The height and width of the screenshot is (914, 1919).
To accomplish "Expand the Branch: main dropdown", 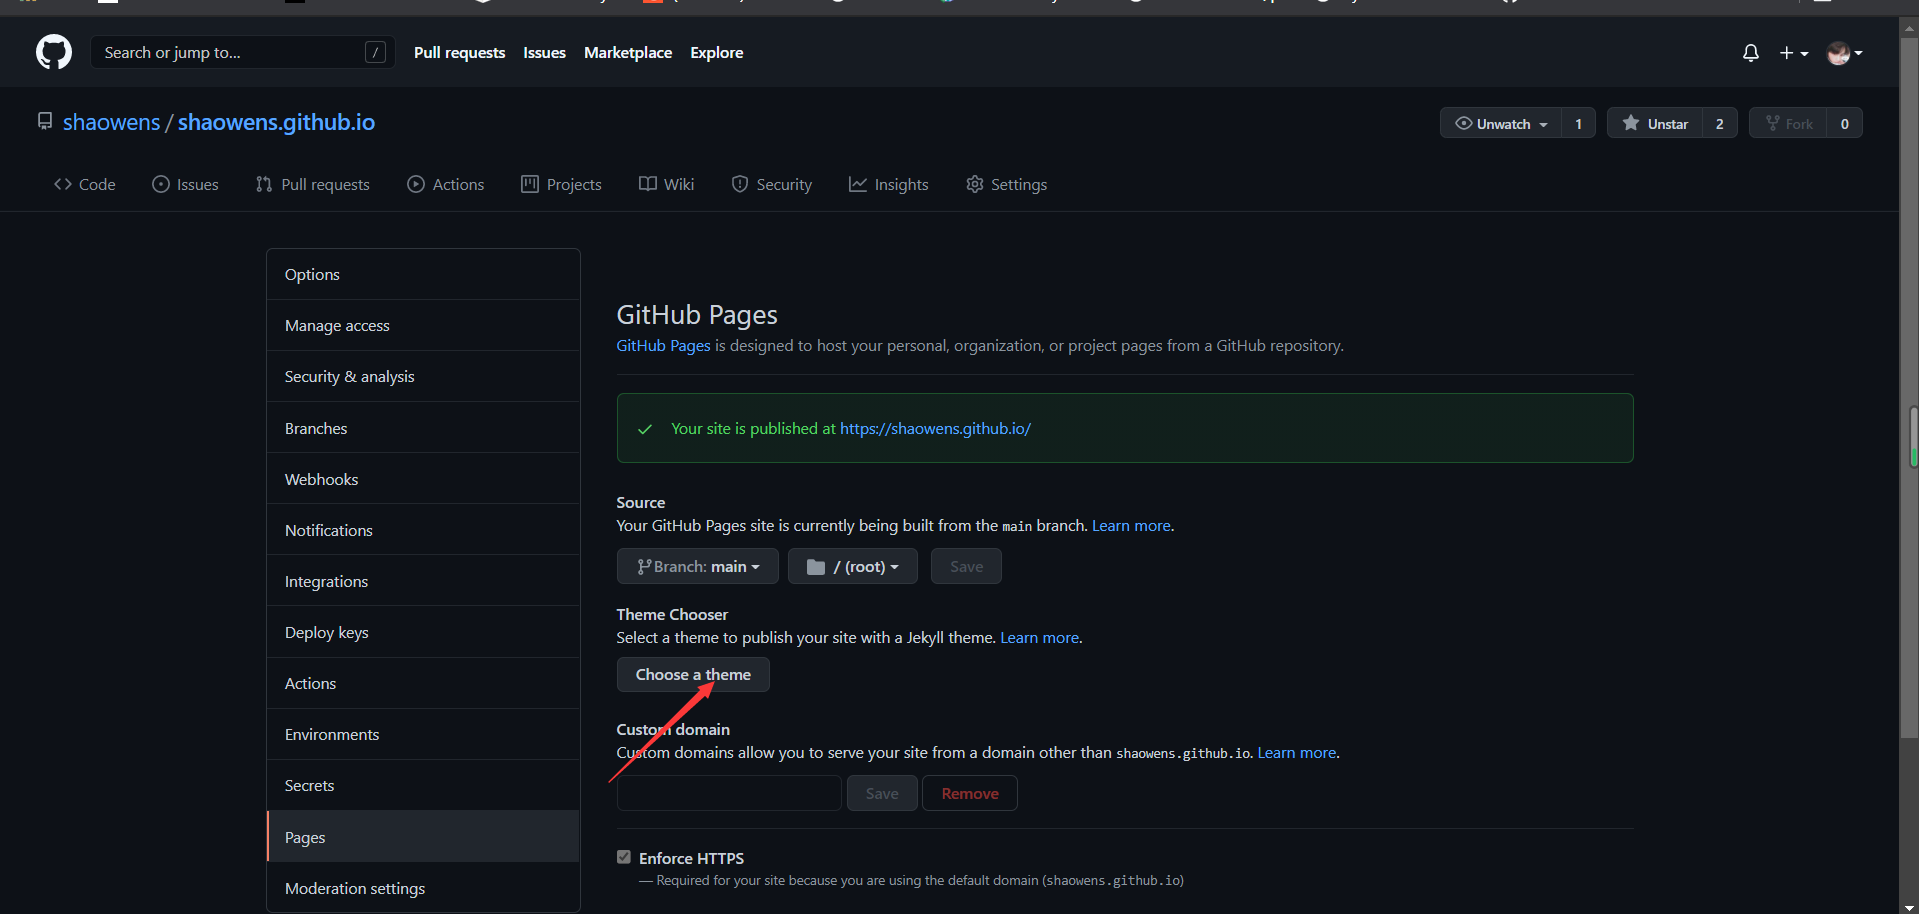I will [x=698, y=566].
